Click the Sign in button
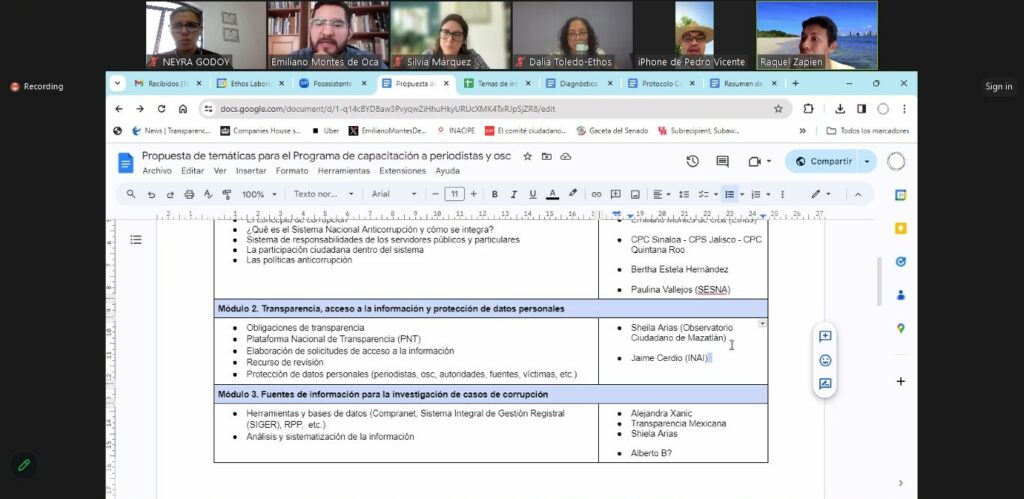This screenshot has width=1024, height=499. (998, 86)
